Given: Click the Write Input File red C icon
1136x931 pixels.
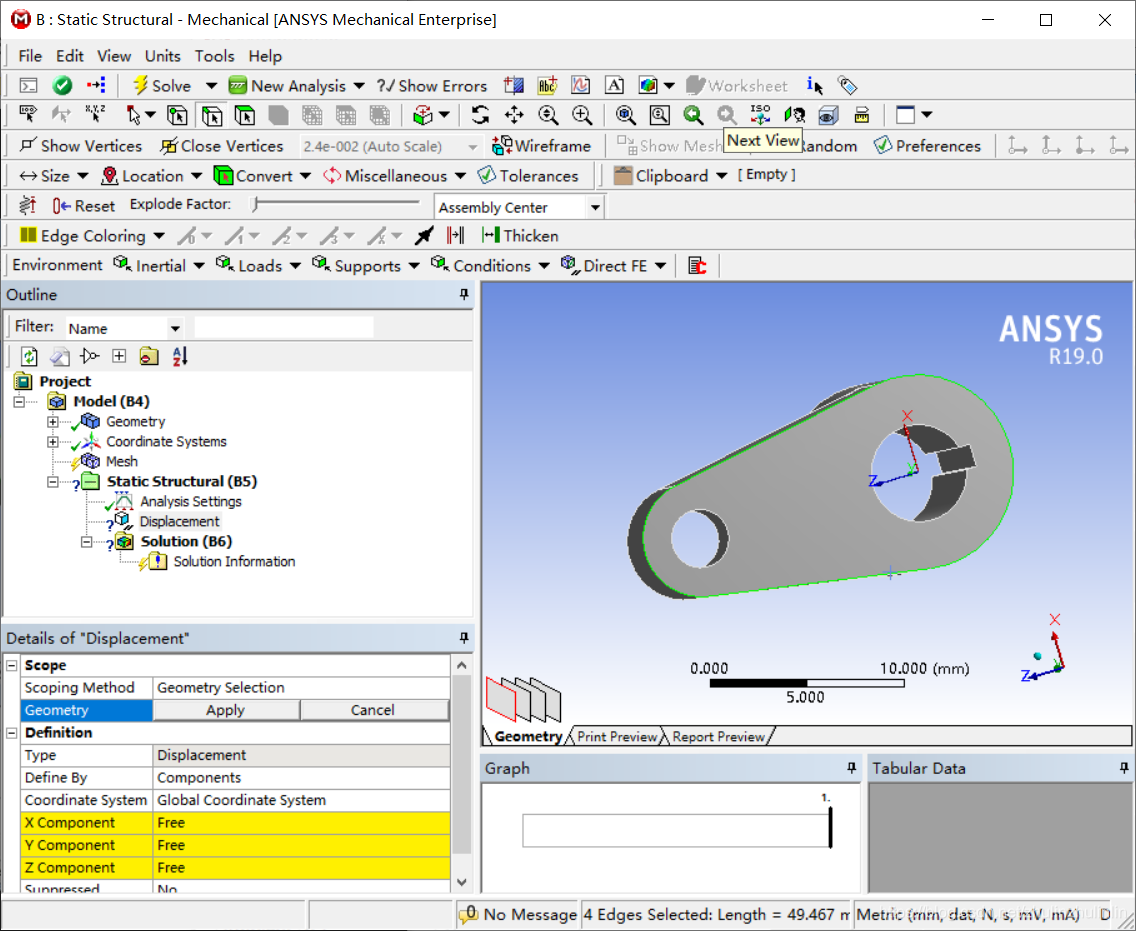Looking at the screenshot, I should tap(697, 265).
